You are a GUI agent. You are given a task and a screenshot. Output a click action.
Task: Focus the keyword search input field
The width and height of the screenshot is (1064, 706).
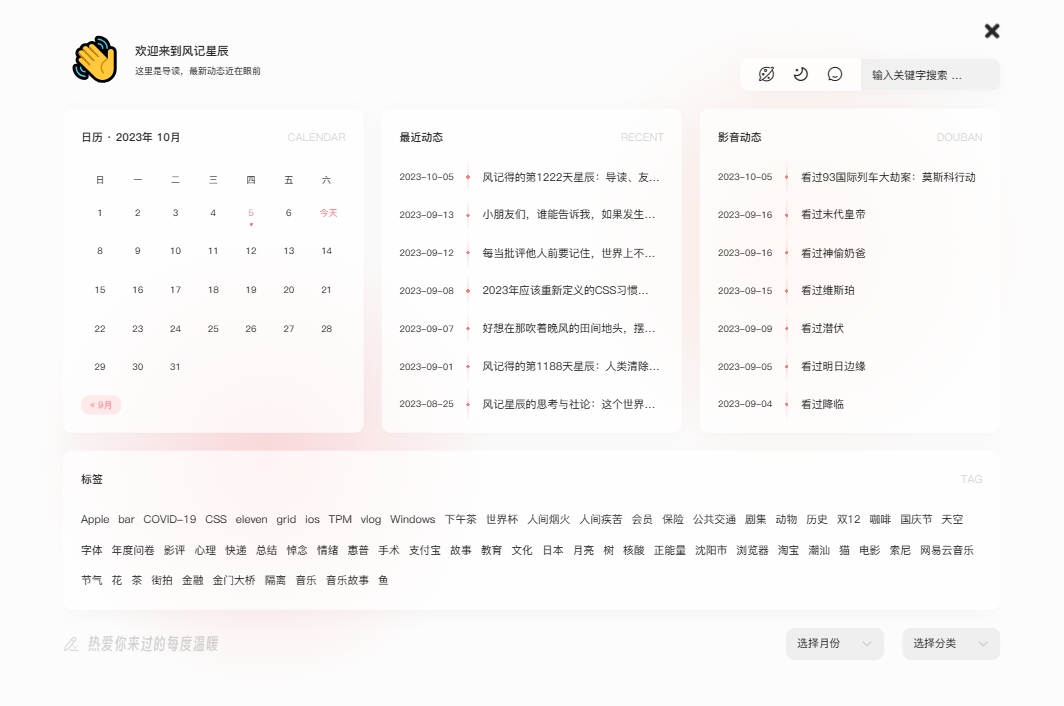[x=929, y=75]
